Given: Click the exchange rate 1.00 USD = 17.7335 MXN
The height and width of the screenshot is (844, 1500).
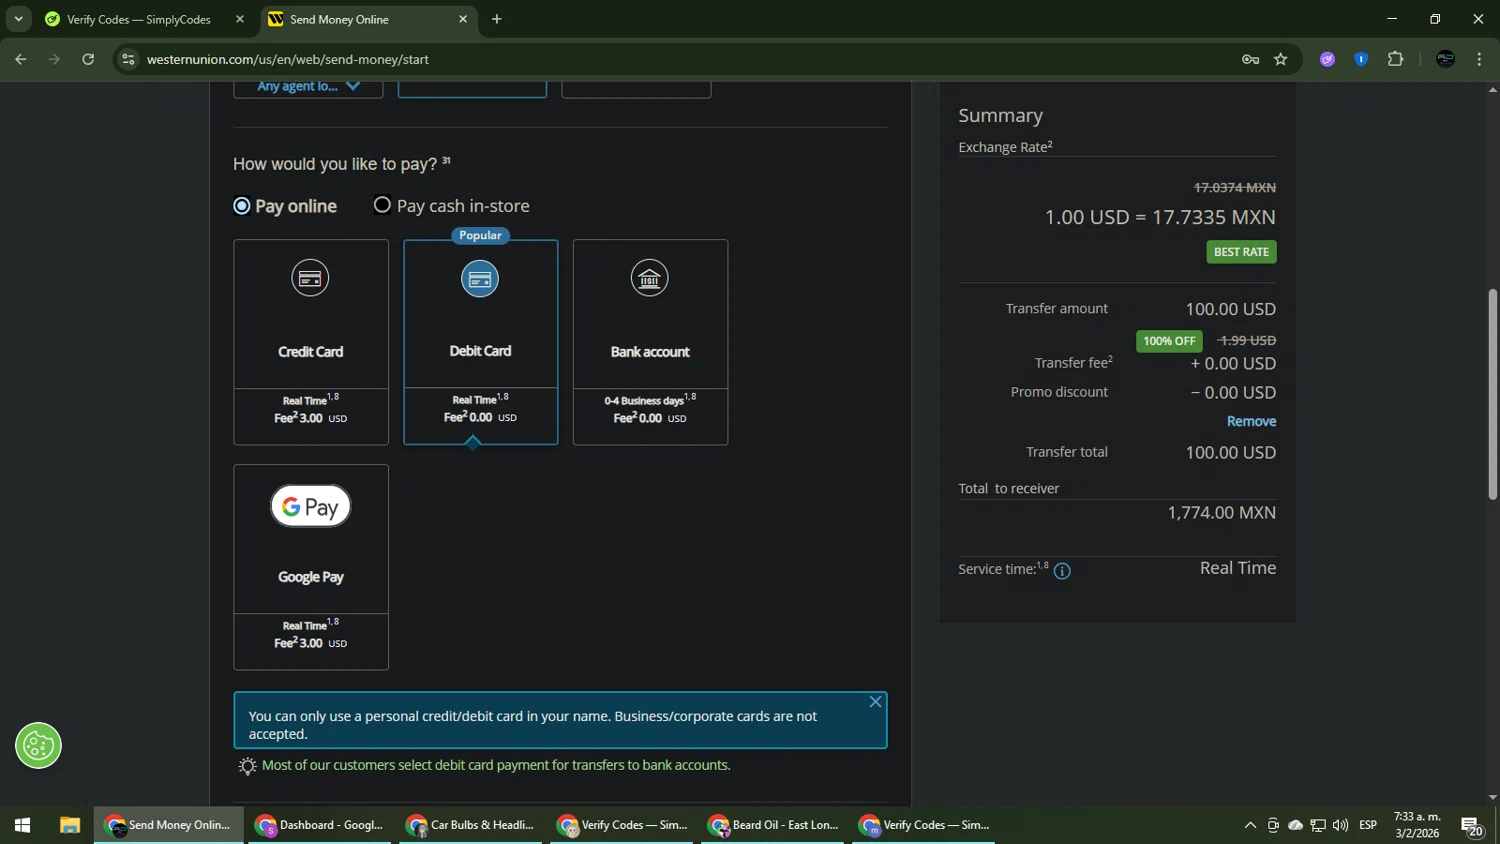Looking at the screenshot, I should [1160, 217].
